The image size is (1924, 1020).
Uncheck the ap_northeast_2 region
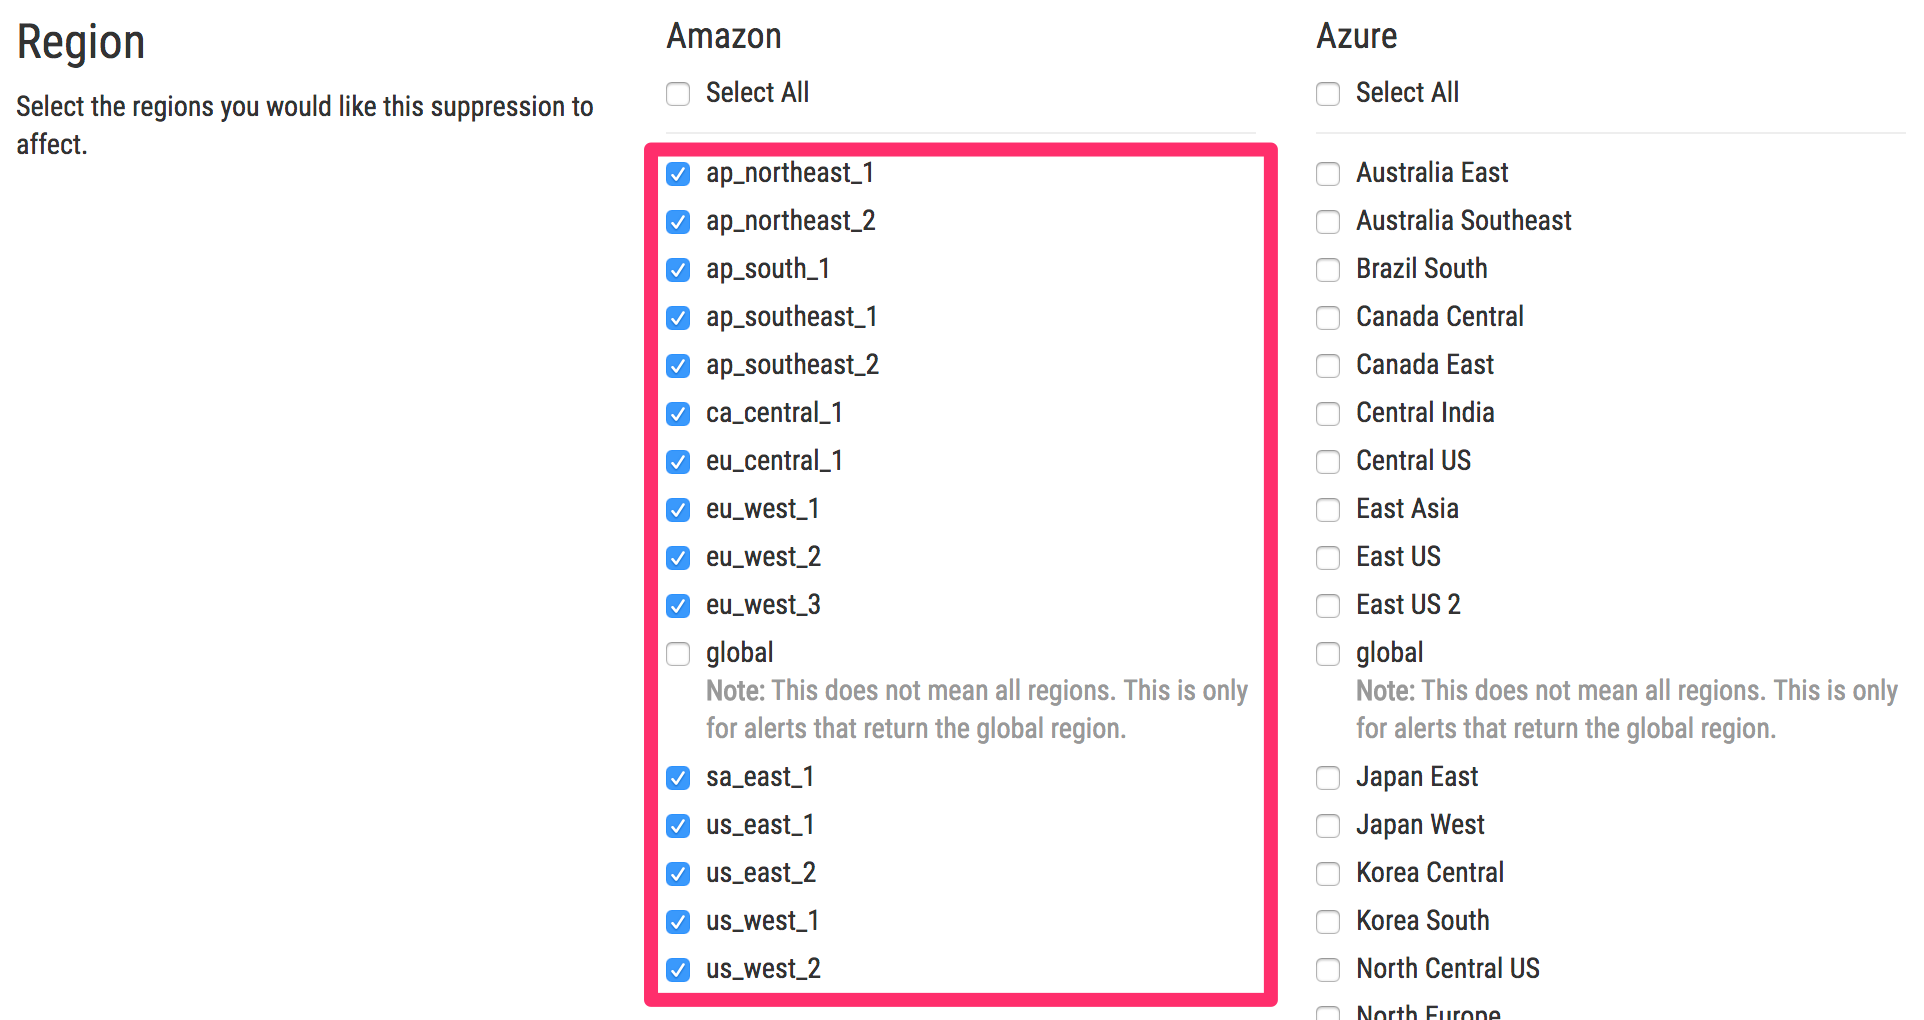point(678,221)
